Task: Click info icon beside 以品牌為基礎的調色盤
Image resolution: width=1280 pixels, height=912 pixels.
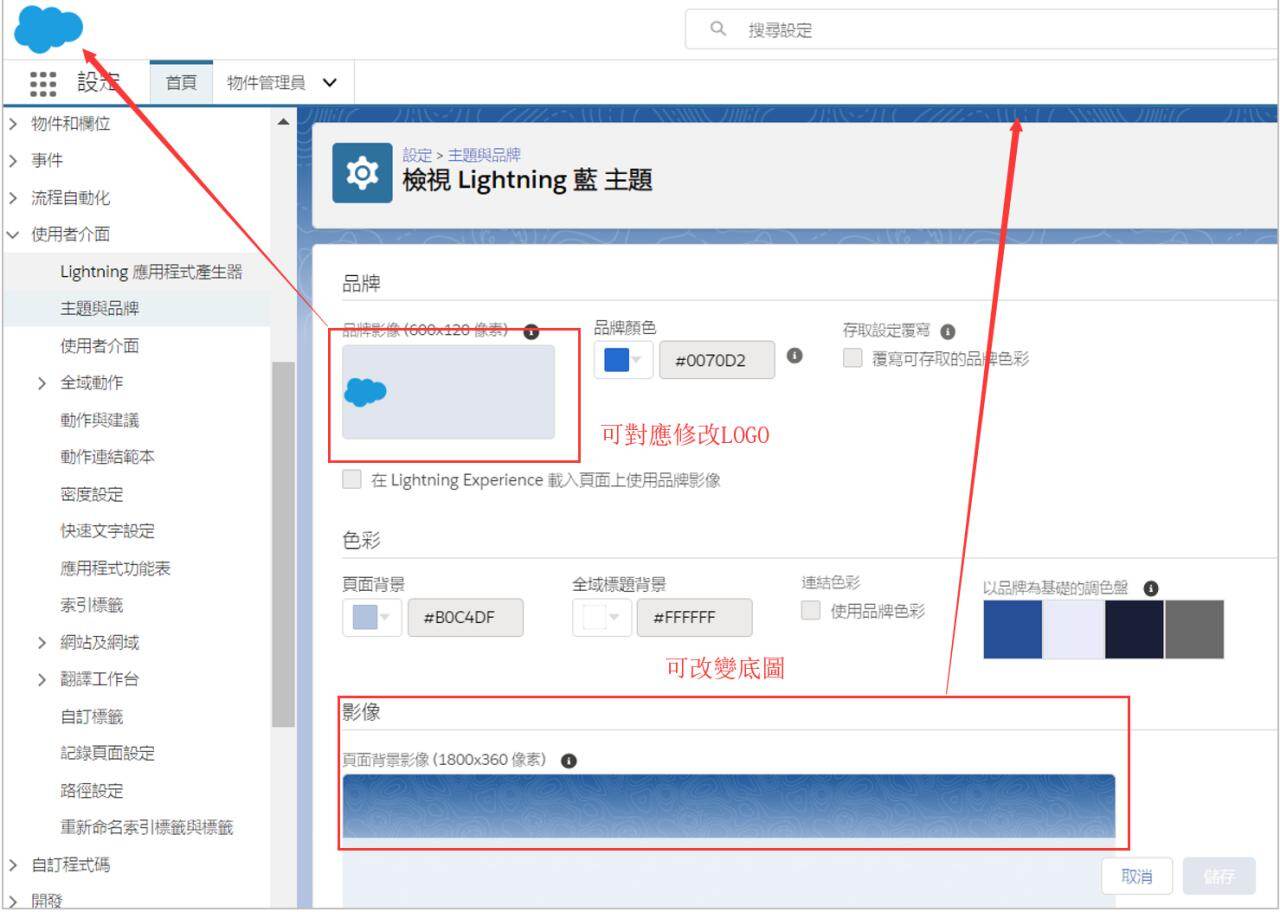Action: point(1151,588)
